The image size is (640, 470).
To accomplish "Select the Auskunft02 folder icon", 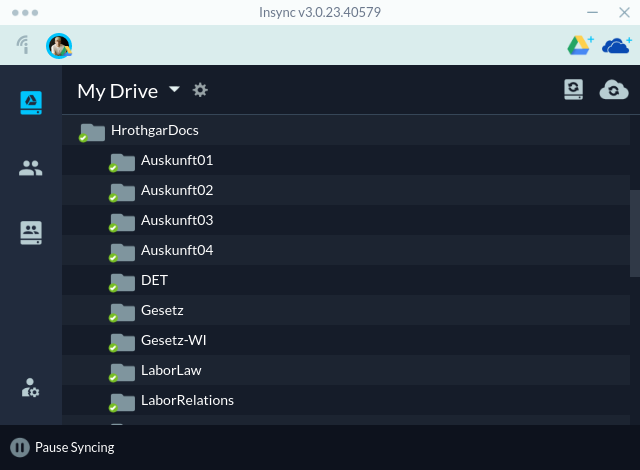I will tap(122, 192).
